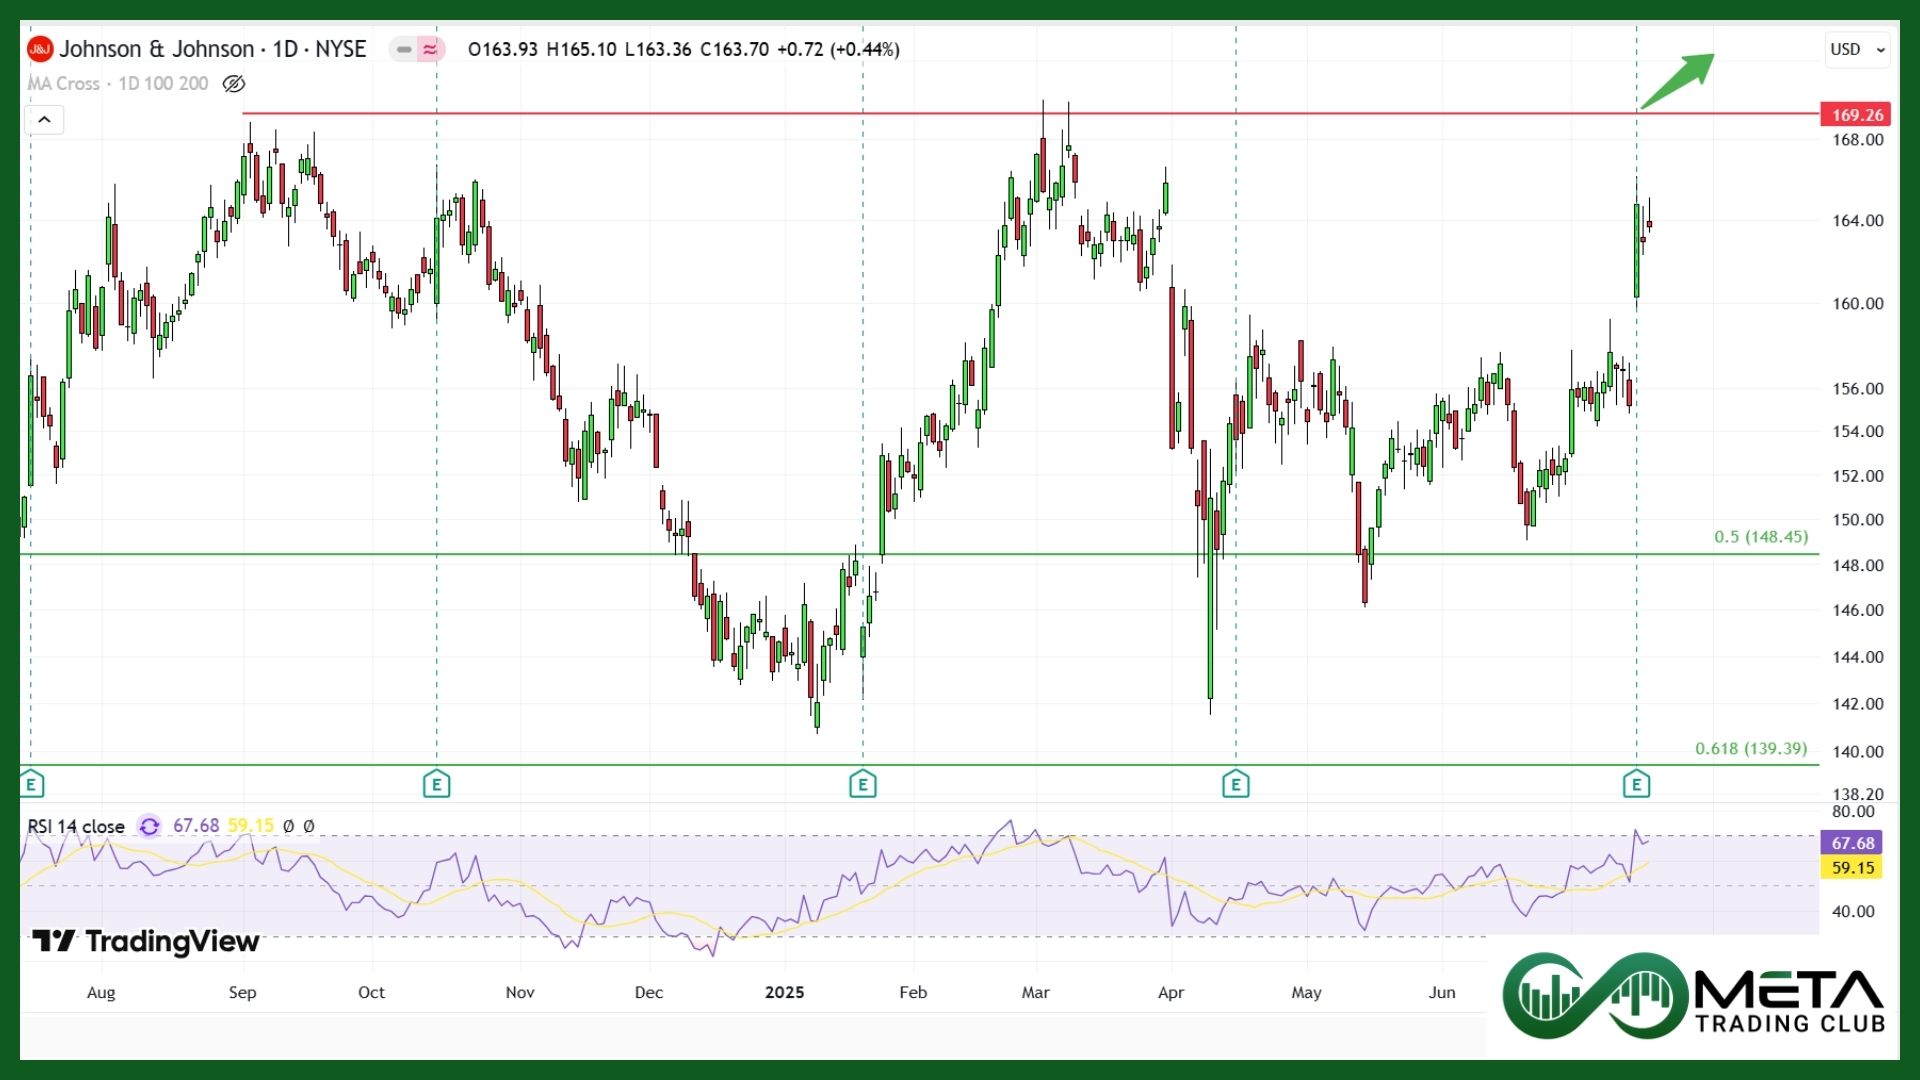Click the earnings E marker in mid April
Image resolution: width=1920 pixels, height=1080 pixels.
pyautogui.click(x=1236, y=785)
